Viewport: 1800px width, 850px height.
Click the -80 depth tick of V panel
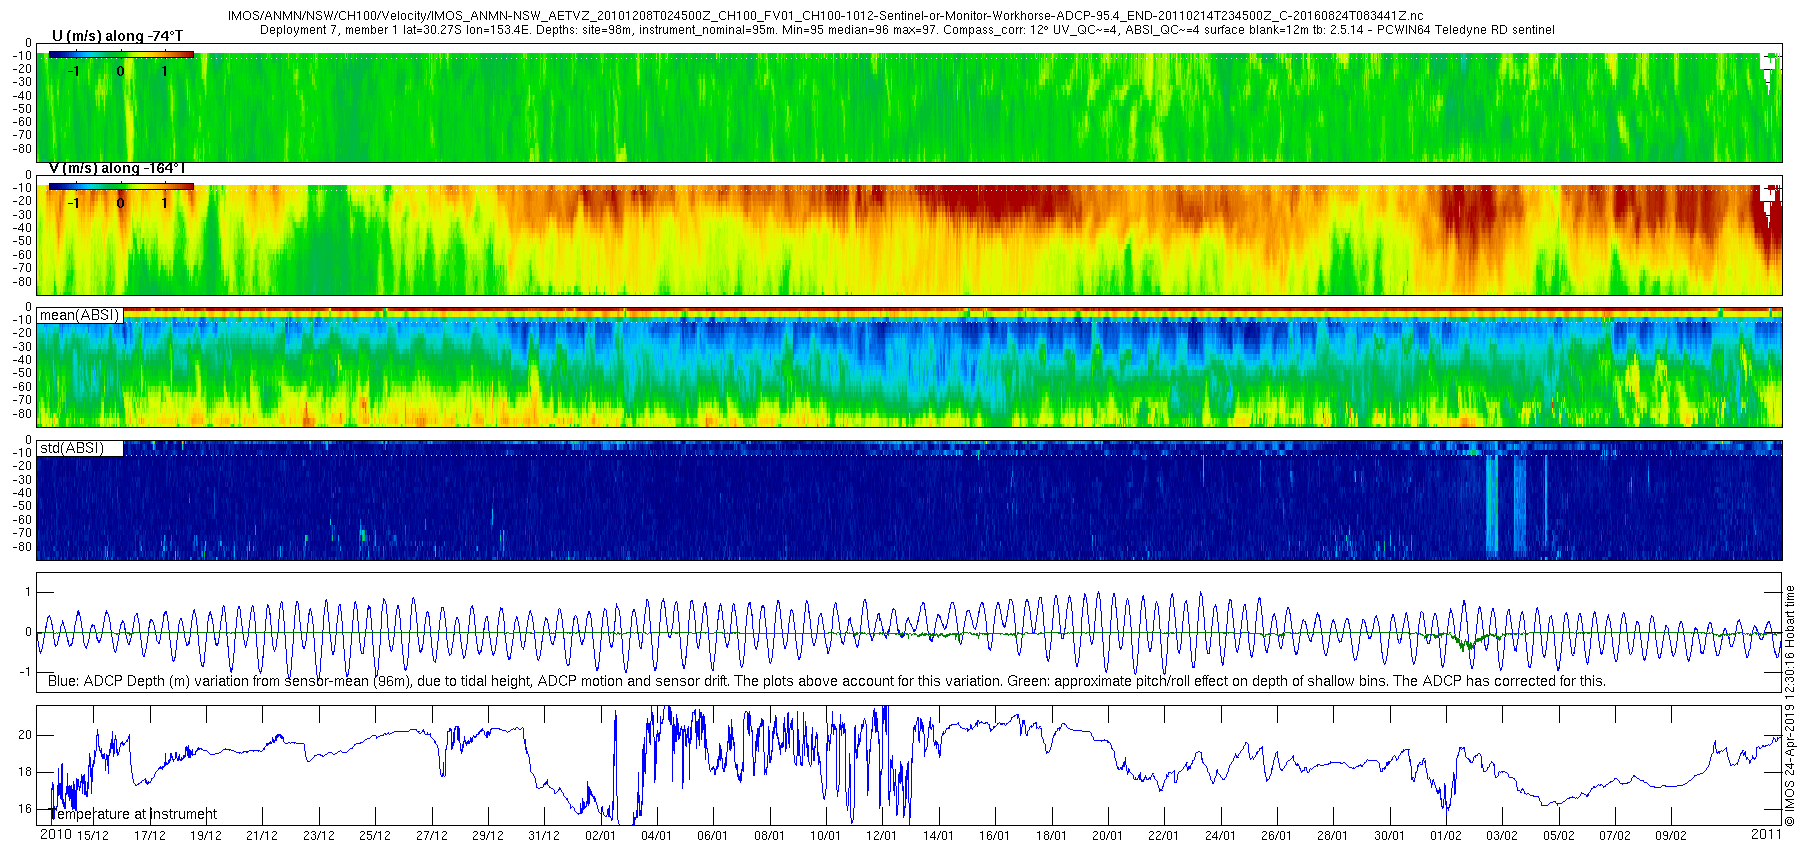coord(21,281)
